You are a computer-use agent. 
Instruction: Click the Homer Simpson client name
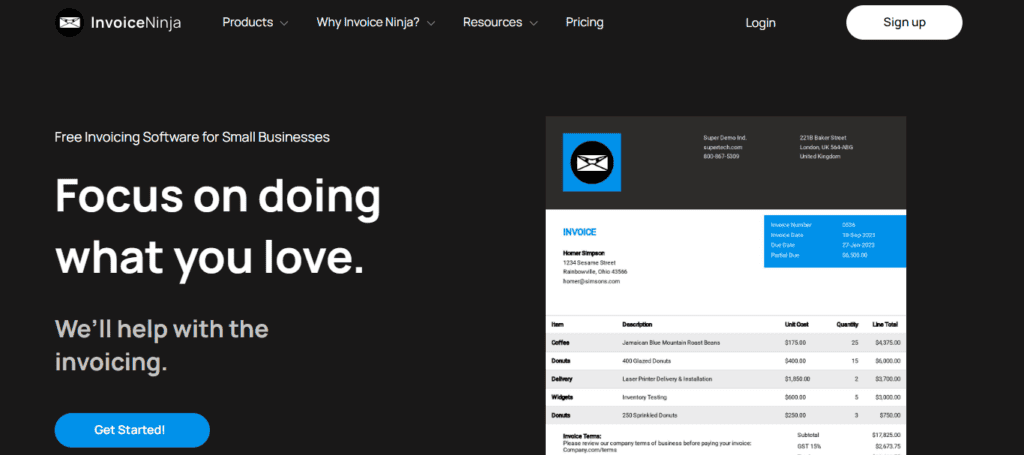[x=584, y=253]
